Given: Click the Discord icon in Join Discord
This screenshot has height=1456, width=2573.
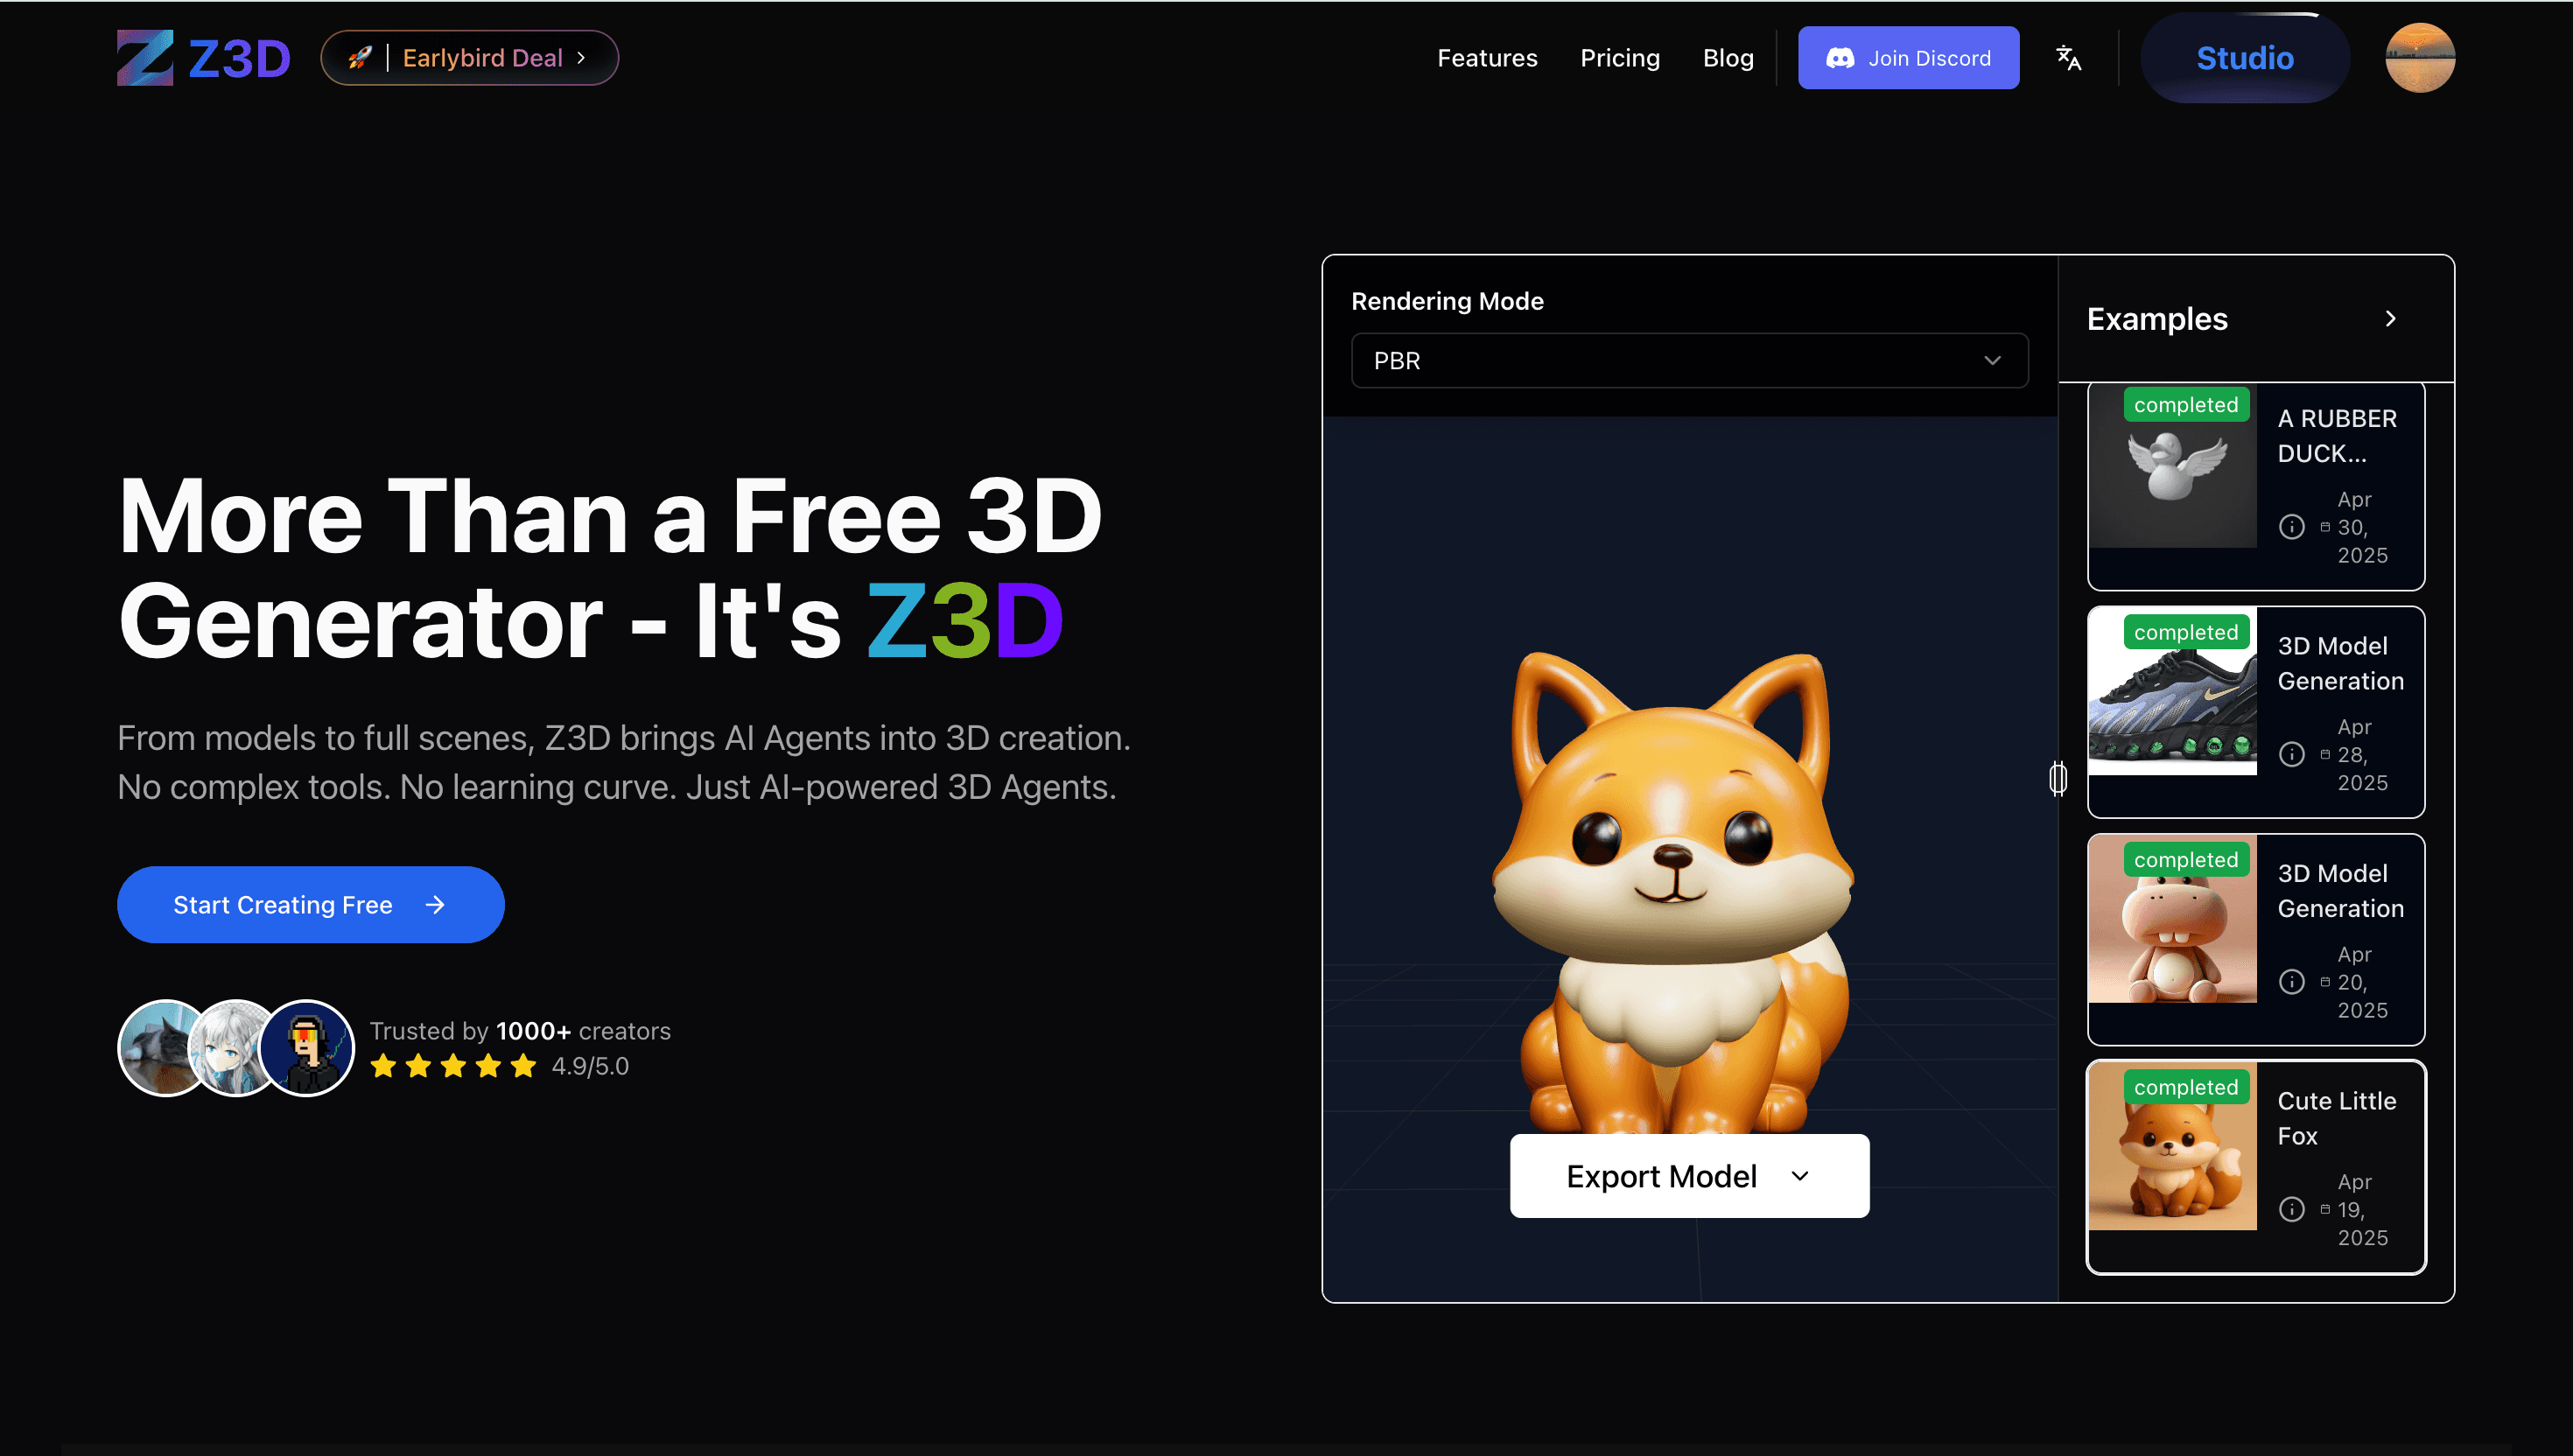Looking at the screenshot, I should [1840, 58].
